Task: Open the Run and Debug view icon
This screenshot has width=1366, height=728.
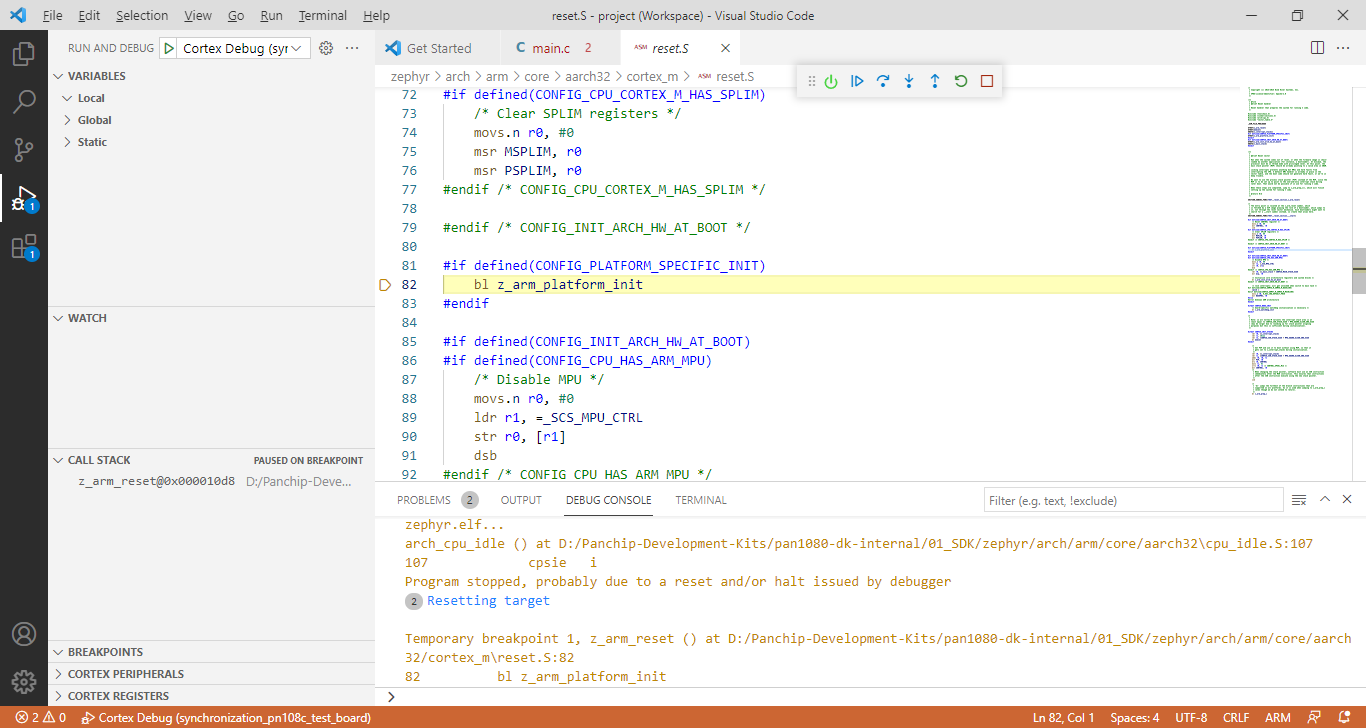Action: tap(24, 197)
